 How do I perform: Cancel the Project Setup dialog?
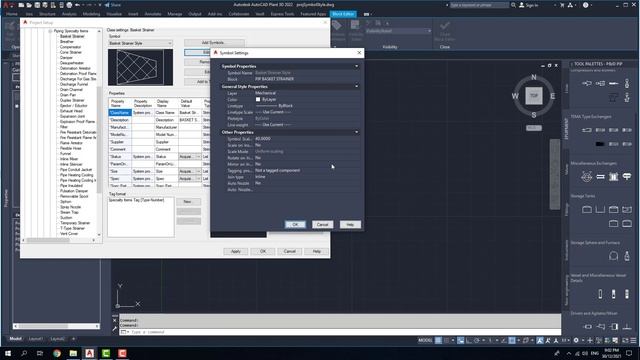click(x=290, y=251)
